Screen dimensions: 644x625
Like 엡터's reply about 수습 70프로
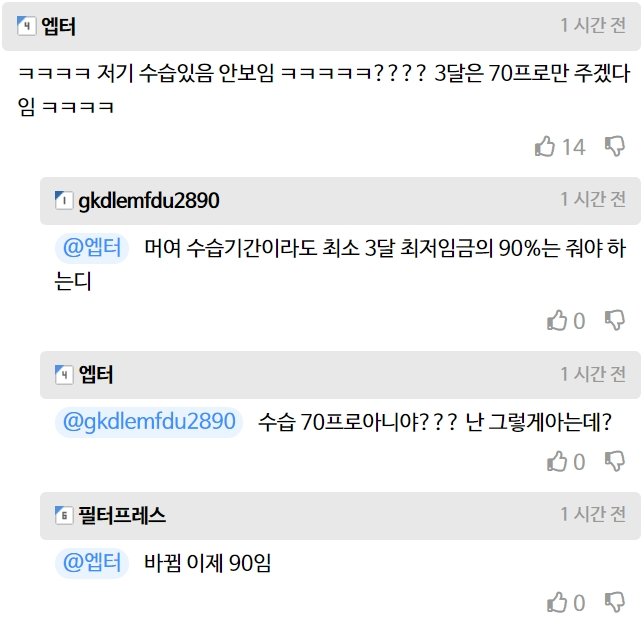point(557,462)
